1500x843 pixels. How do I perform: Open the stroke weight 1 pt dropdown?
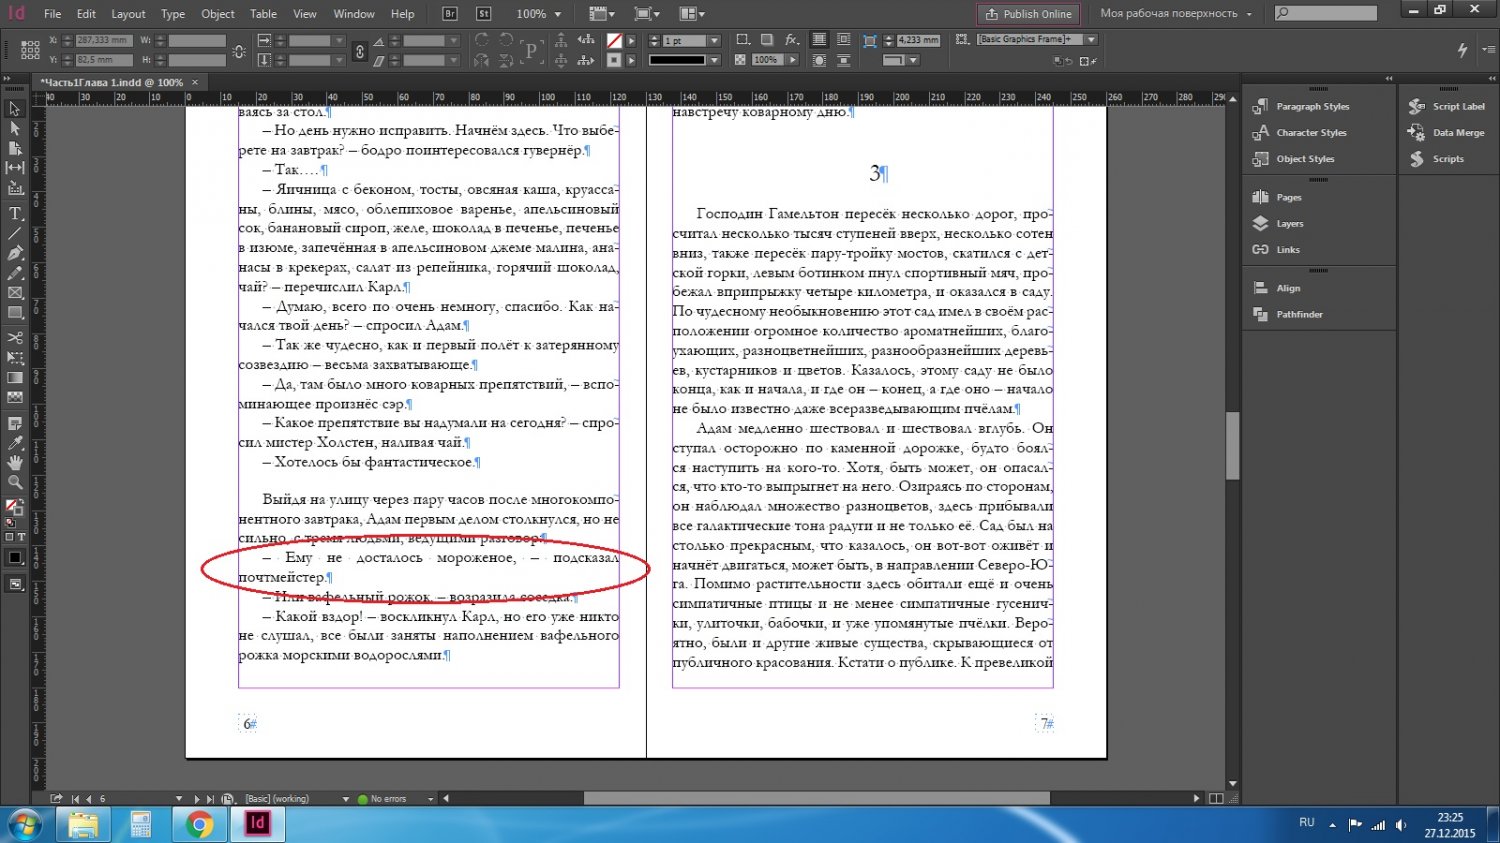click(x=714, y=41)
